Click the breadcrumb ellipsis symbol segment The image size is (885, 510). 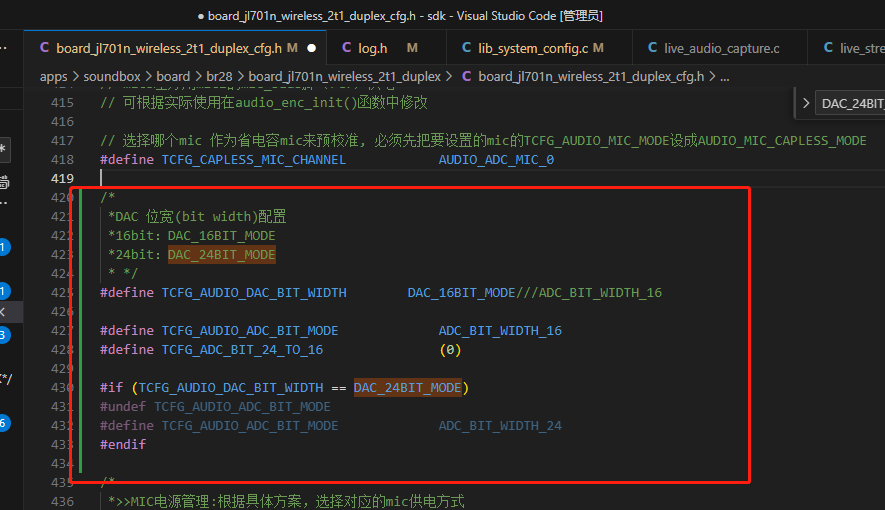[725, 77]
